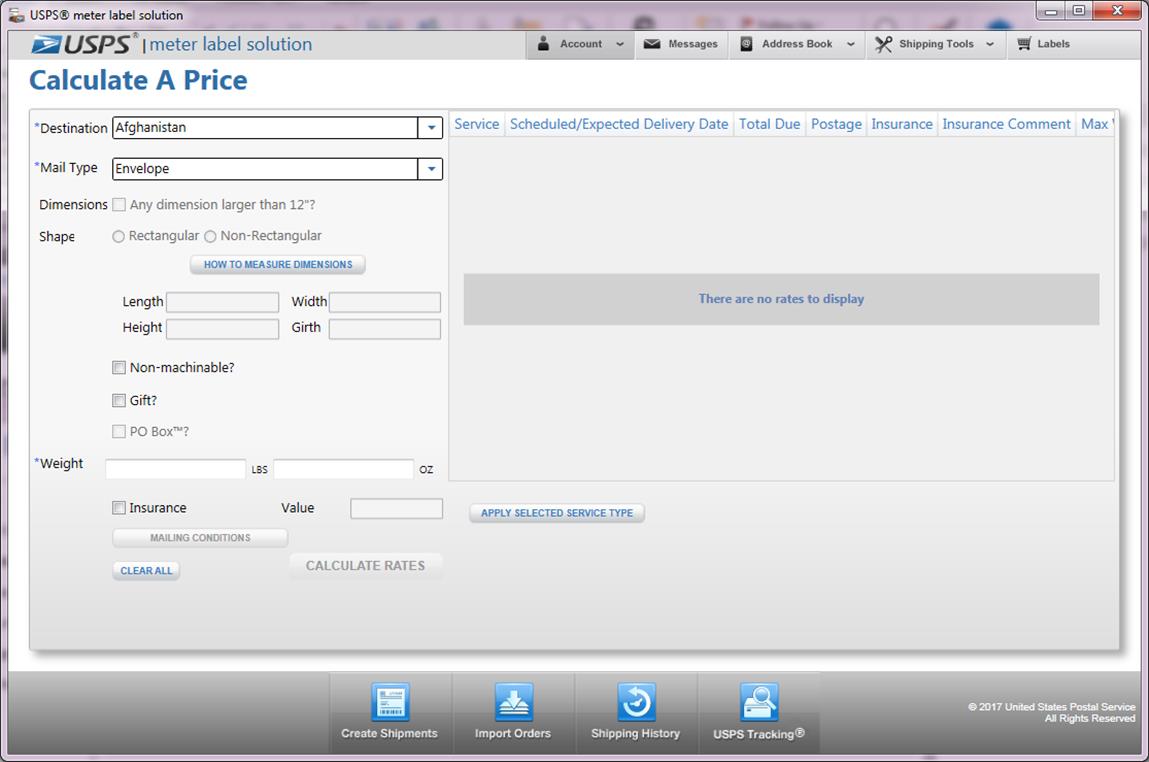Click the Mail Type field showing Envelope
Viewport: 1149px width, 762px height.
[x=265, y=169]
